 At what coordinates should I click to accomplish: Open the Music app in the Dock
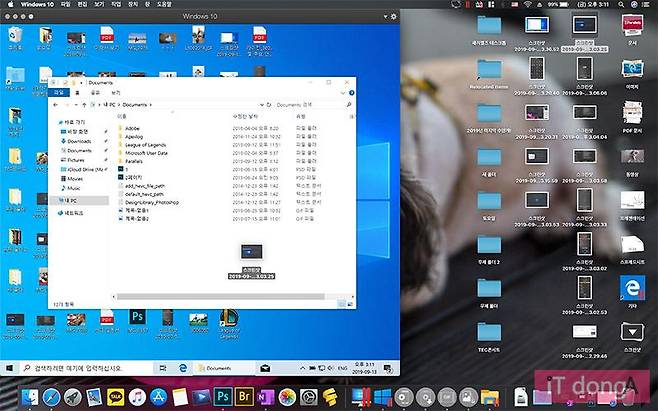tap(137, 397)
